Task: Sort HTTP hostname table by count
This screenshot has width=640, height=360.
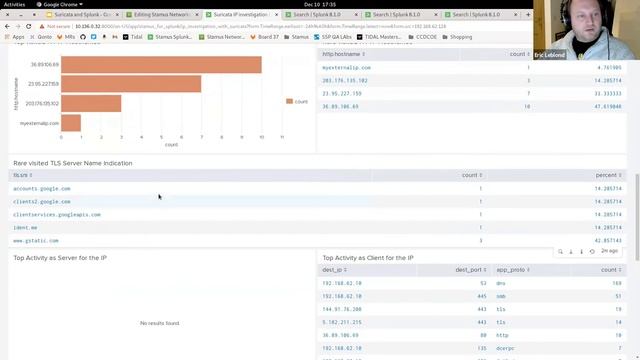Action: [520, 54]
